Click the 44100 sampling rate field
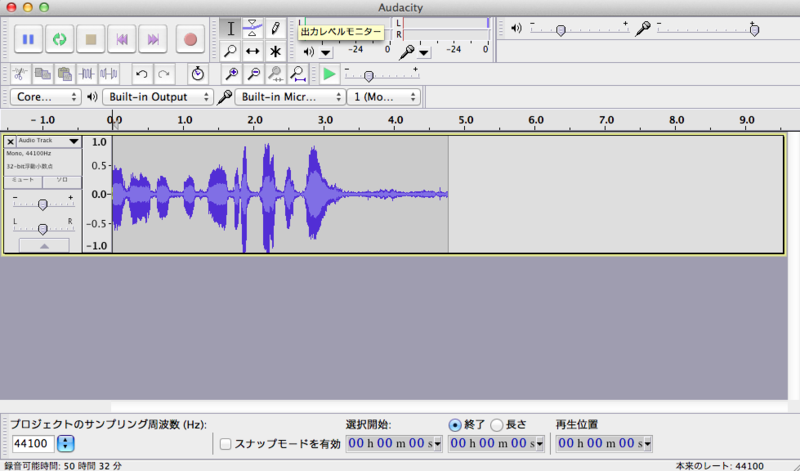 33,443
